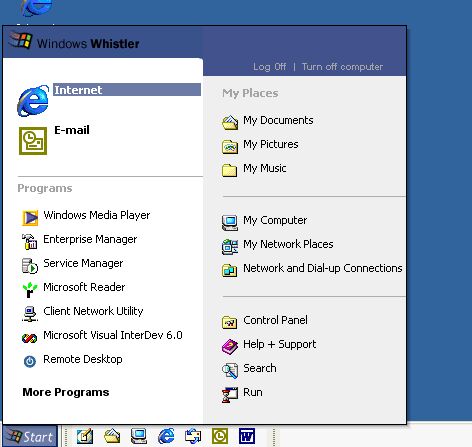The image size is (472, 447).
Task: Click the My Network Places icon
Action: click(230, 247)
